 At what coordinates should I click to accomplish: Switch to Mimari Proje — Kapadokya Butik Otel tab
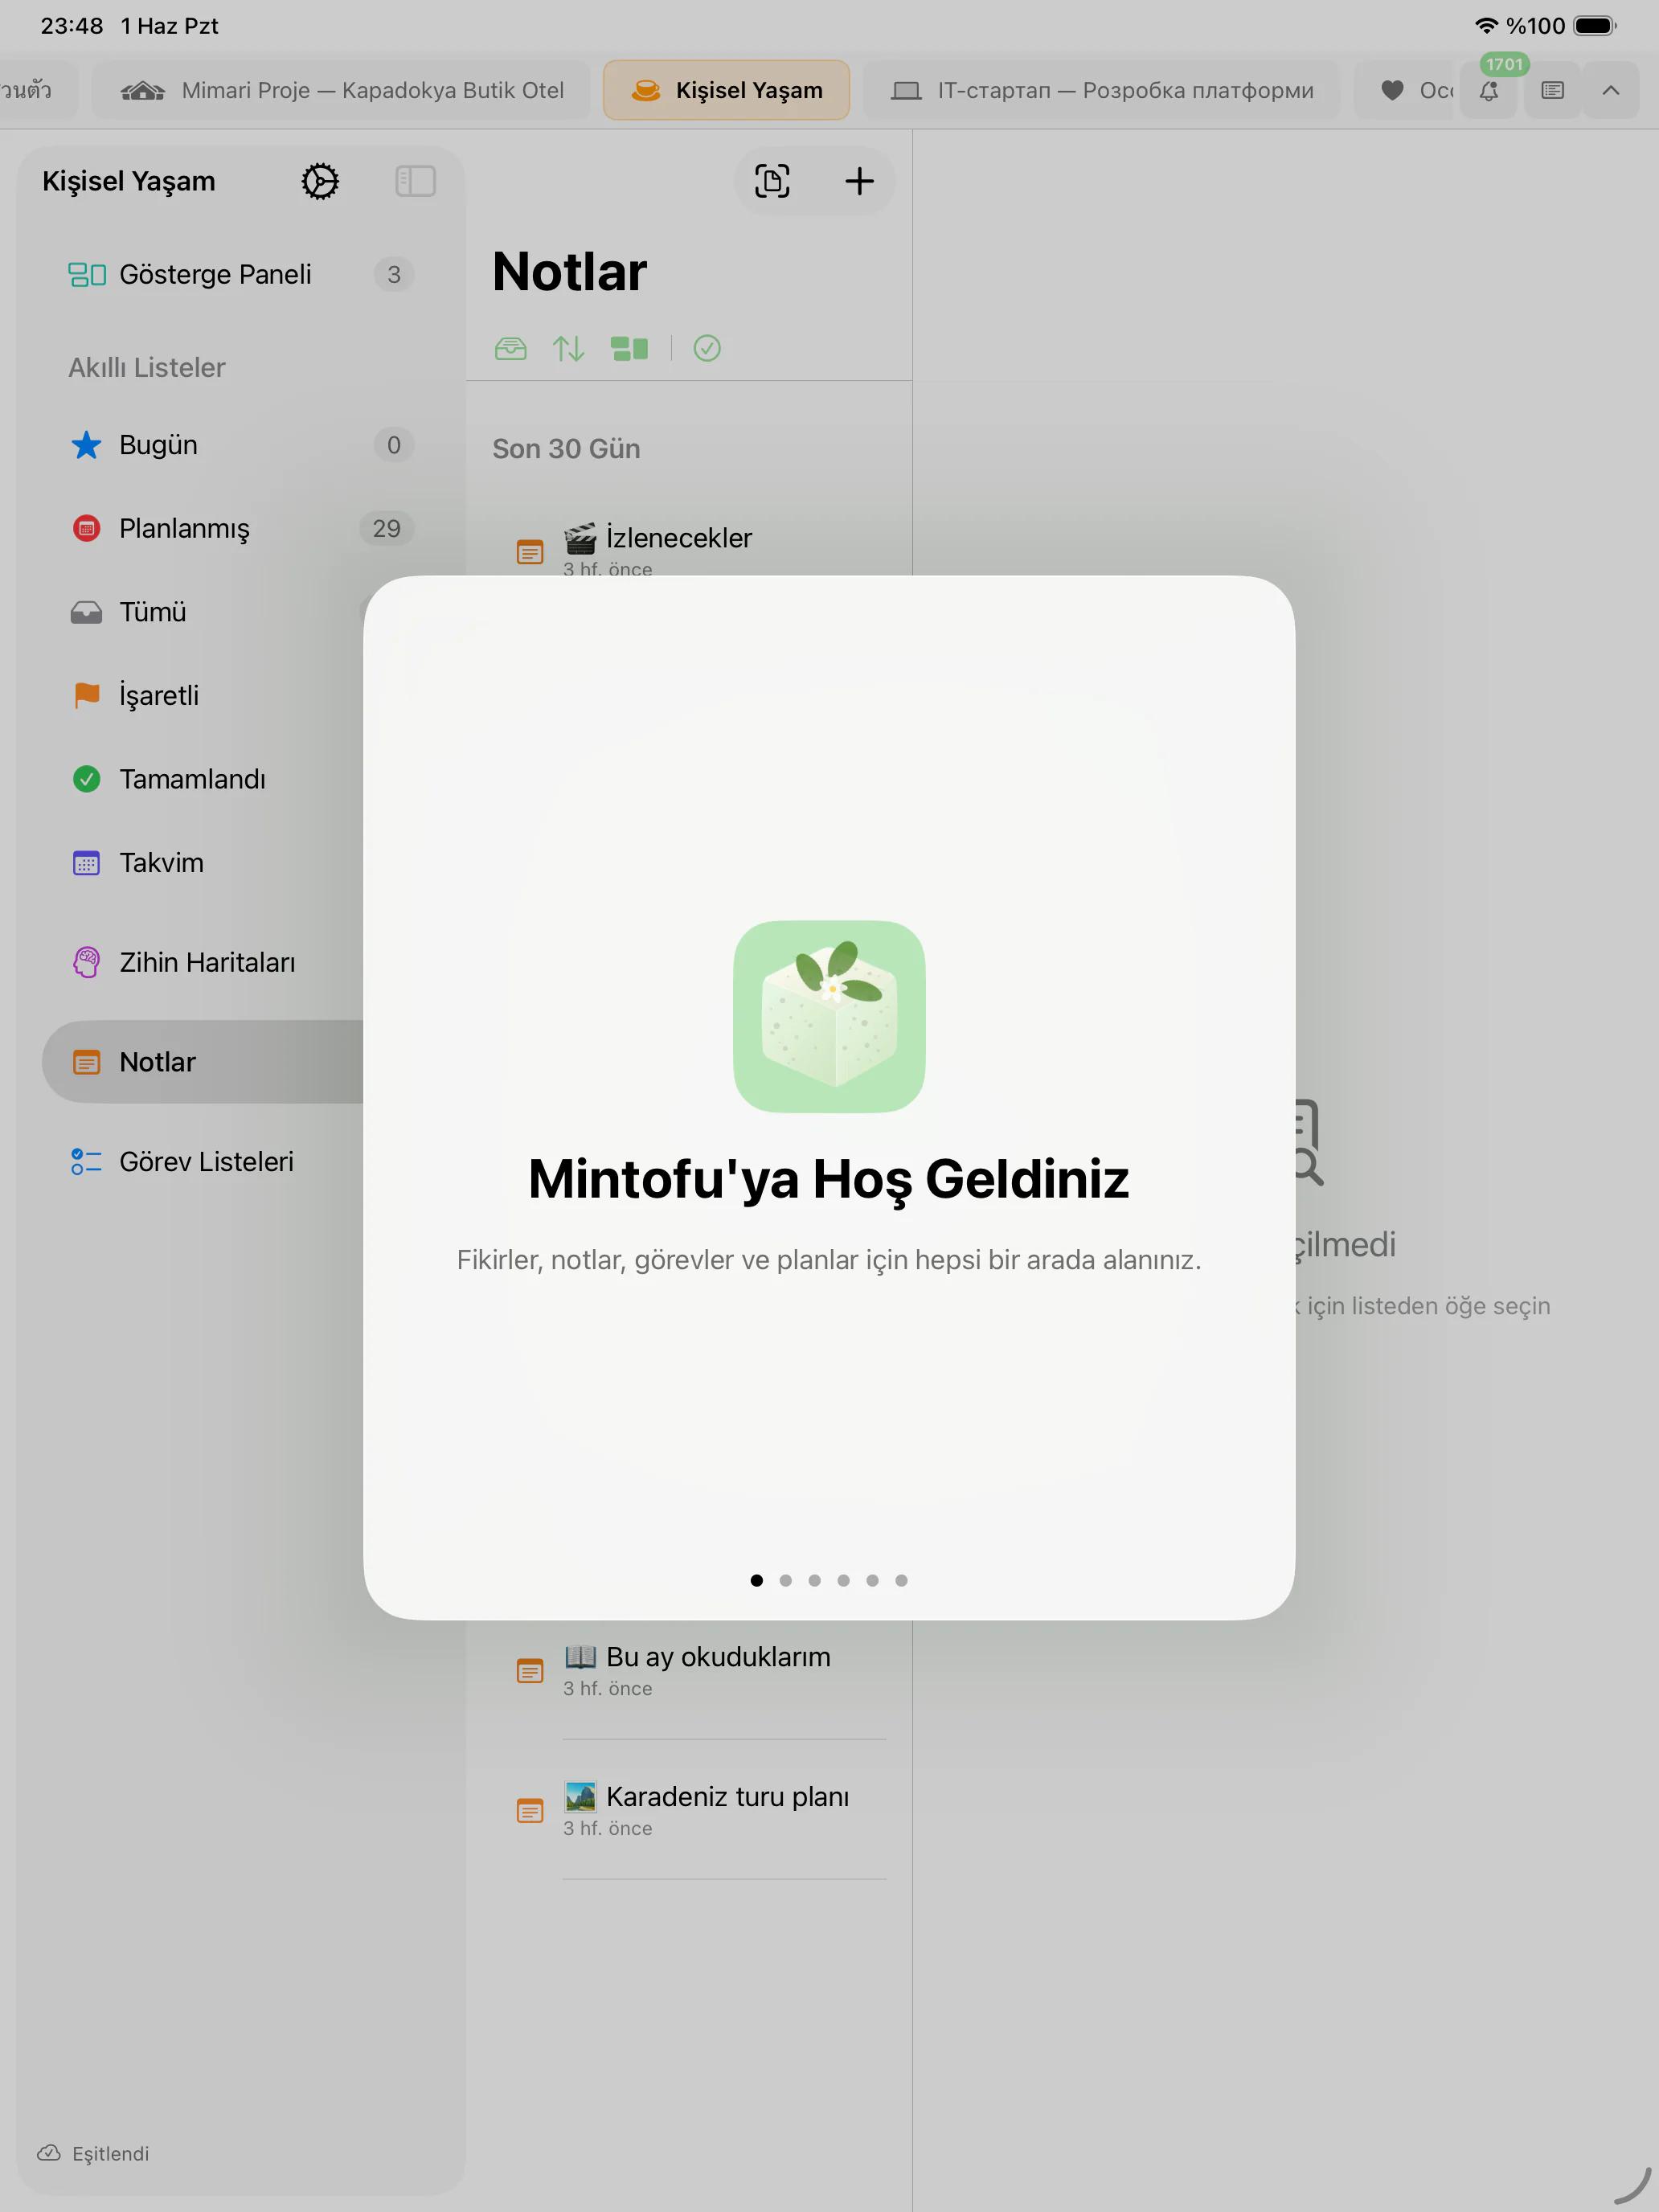click(x=342, y=90)
